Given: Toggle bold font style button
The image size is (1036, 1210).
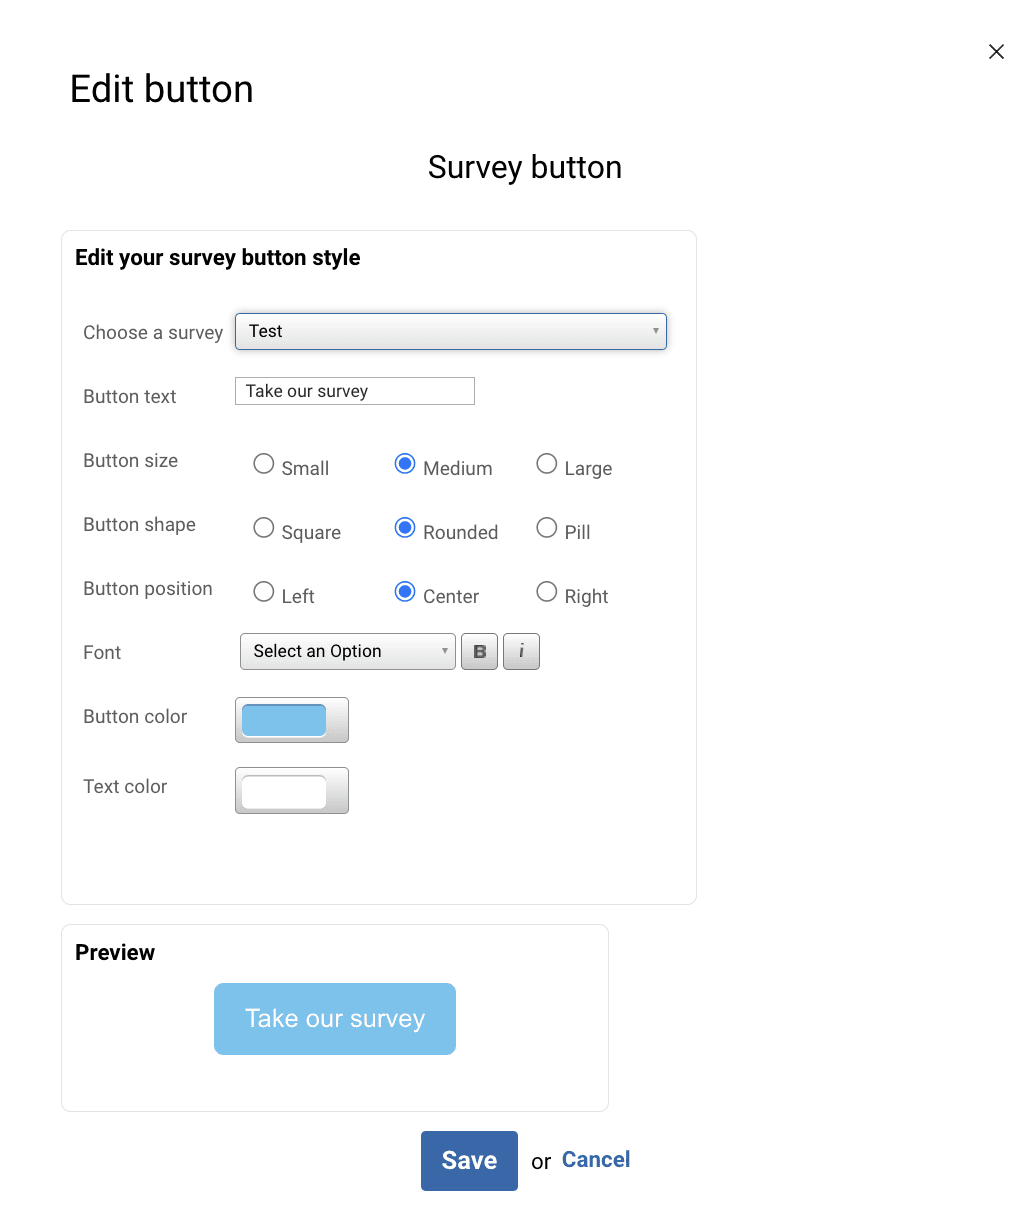Looking at the screenshot, I should point(479,652).
